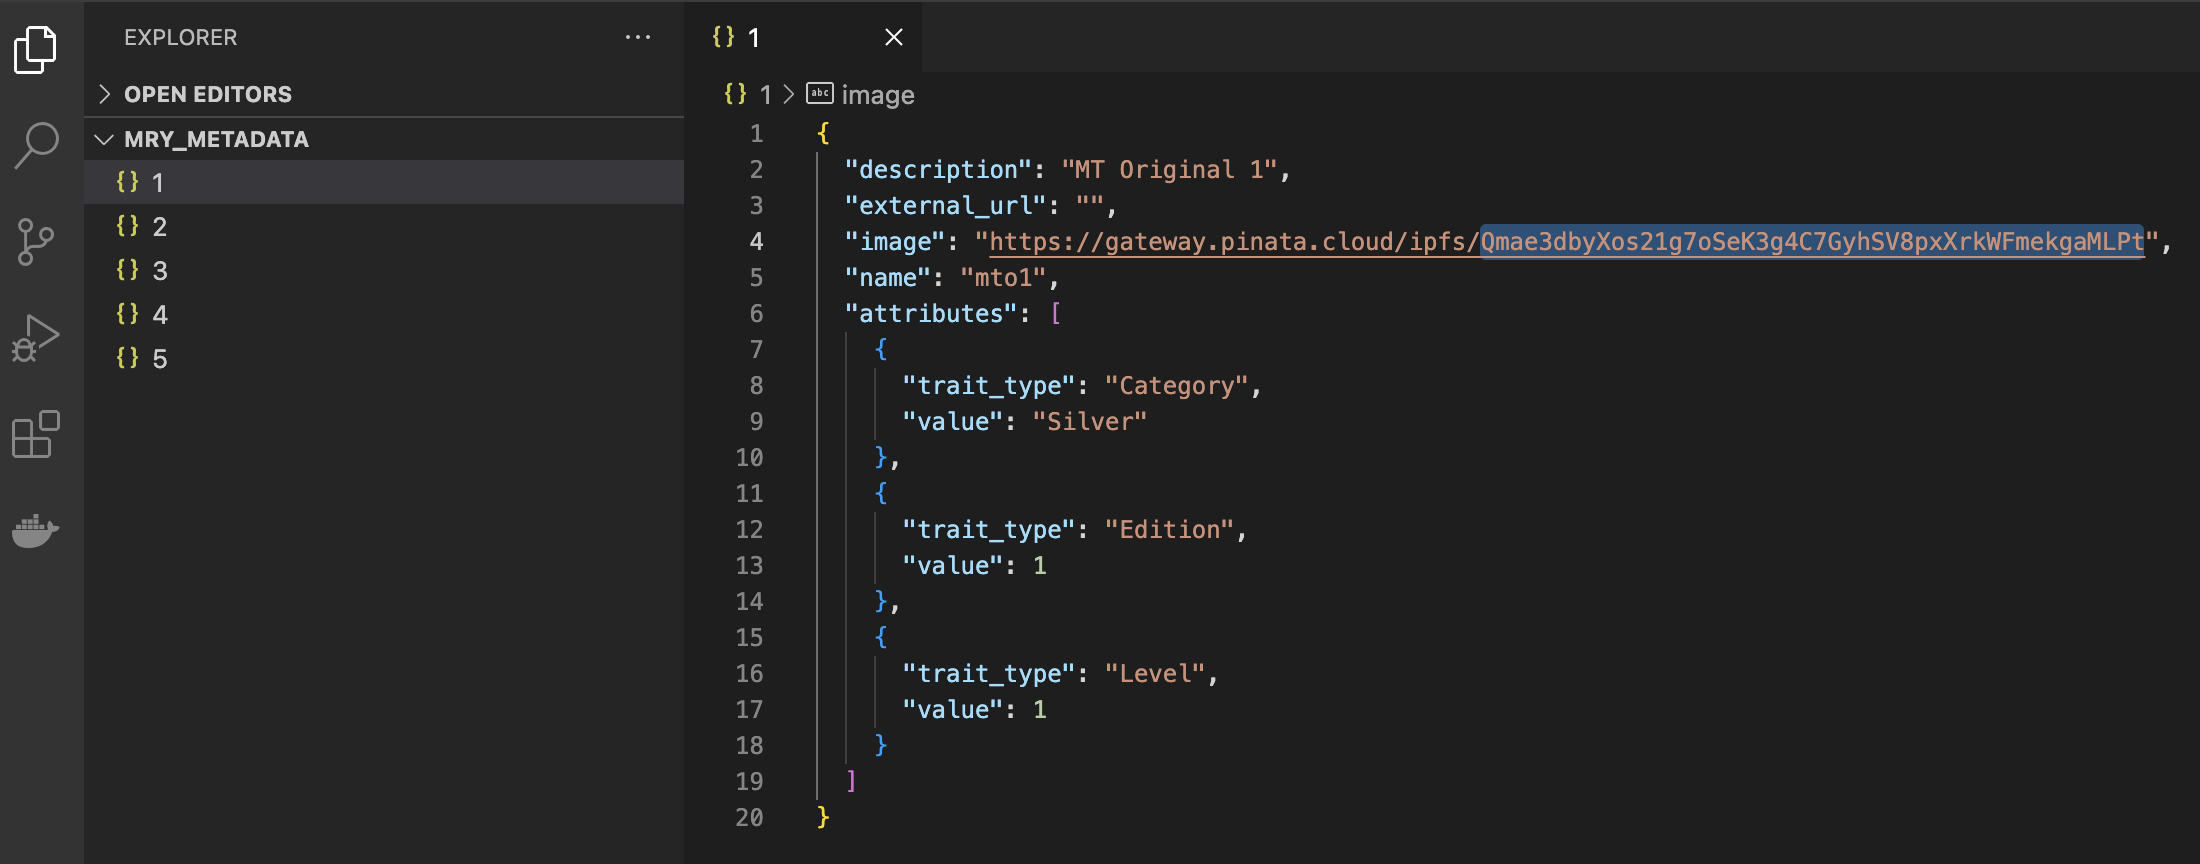2200x864 pixels.
Task: Click the "Silver" value on line 9
Action: click(1089, 421)
